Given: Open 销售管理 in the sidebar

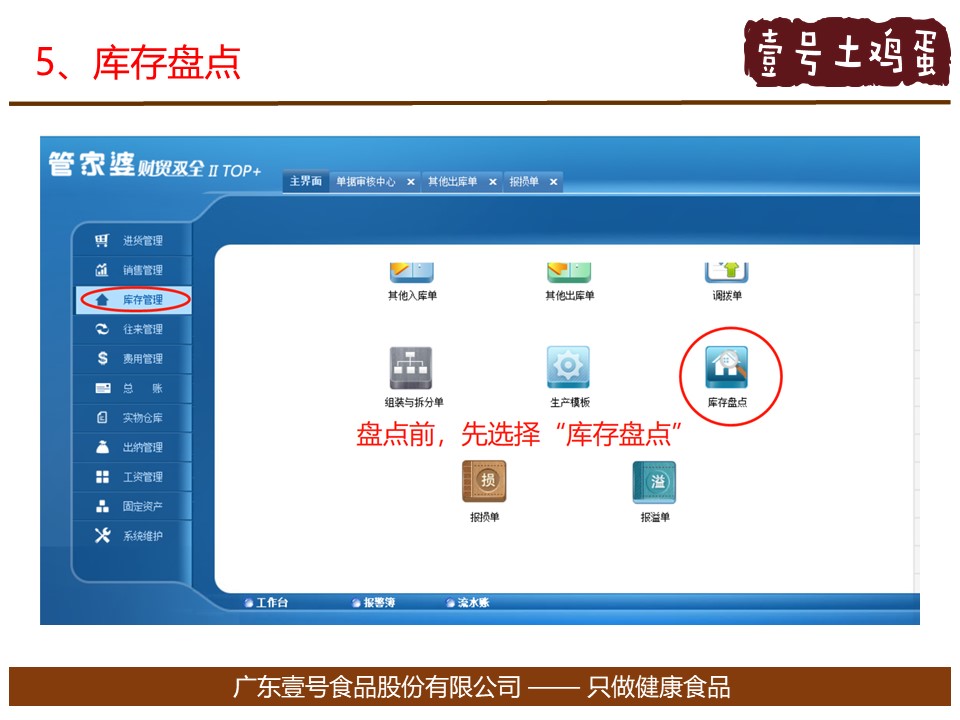Looking at the screenshot, I should [x=141, y=270].
